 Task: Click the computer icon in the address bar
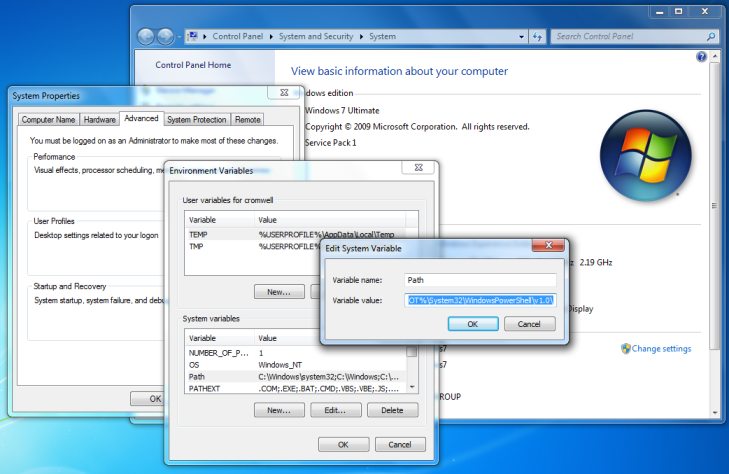coord(193,36)
